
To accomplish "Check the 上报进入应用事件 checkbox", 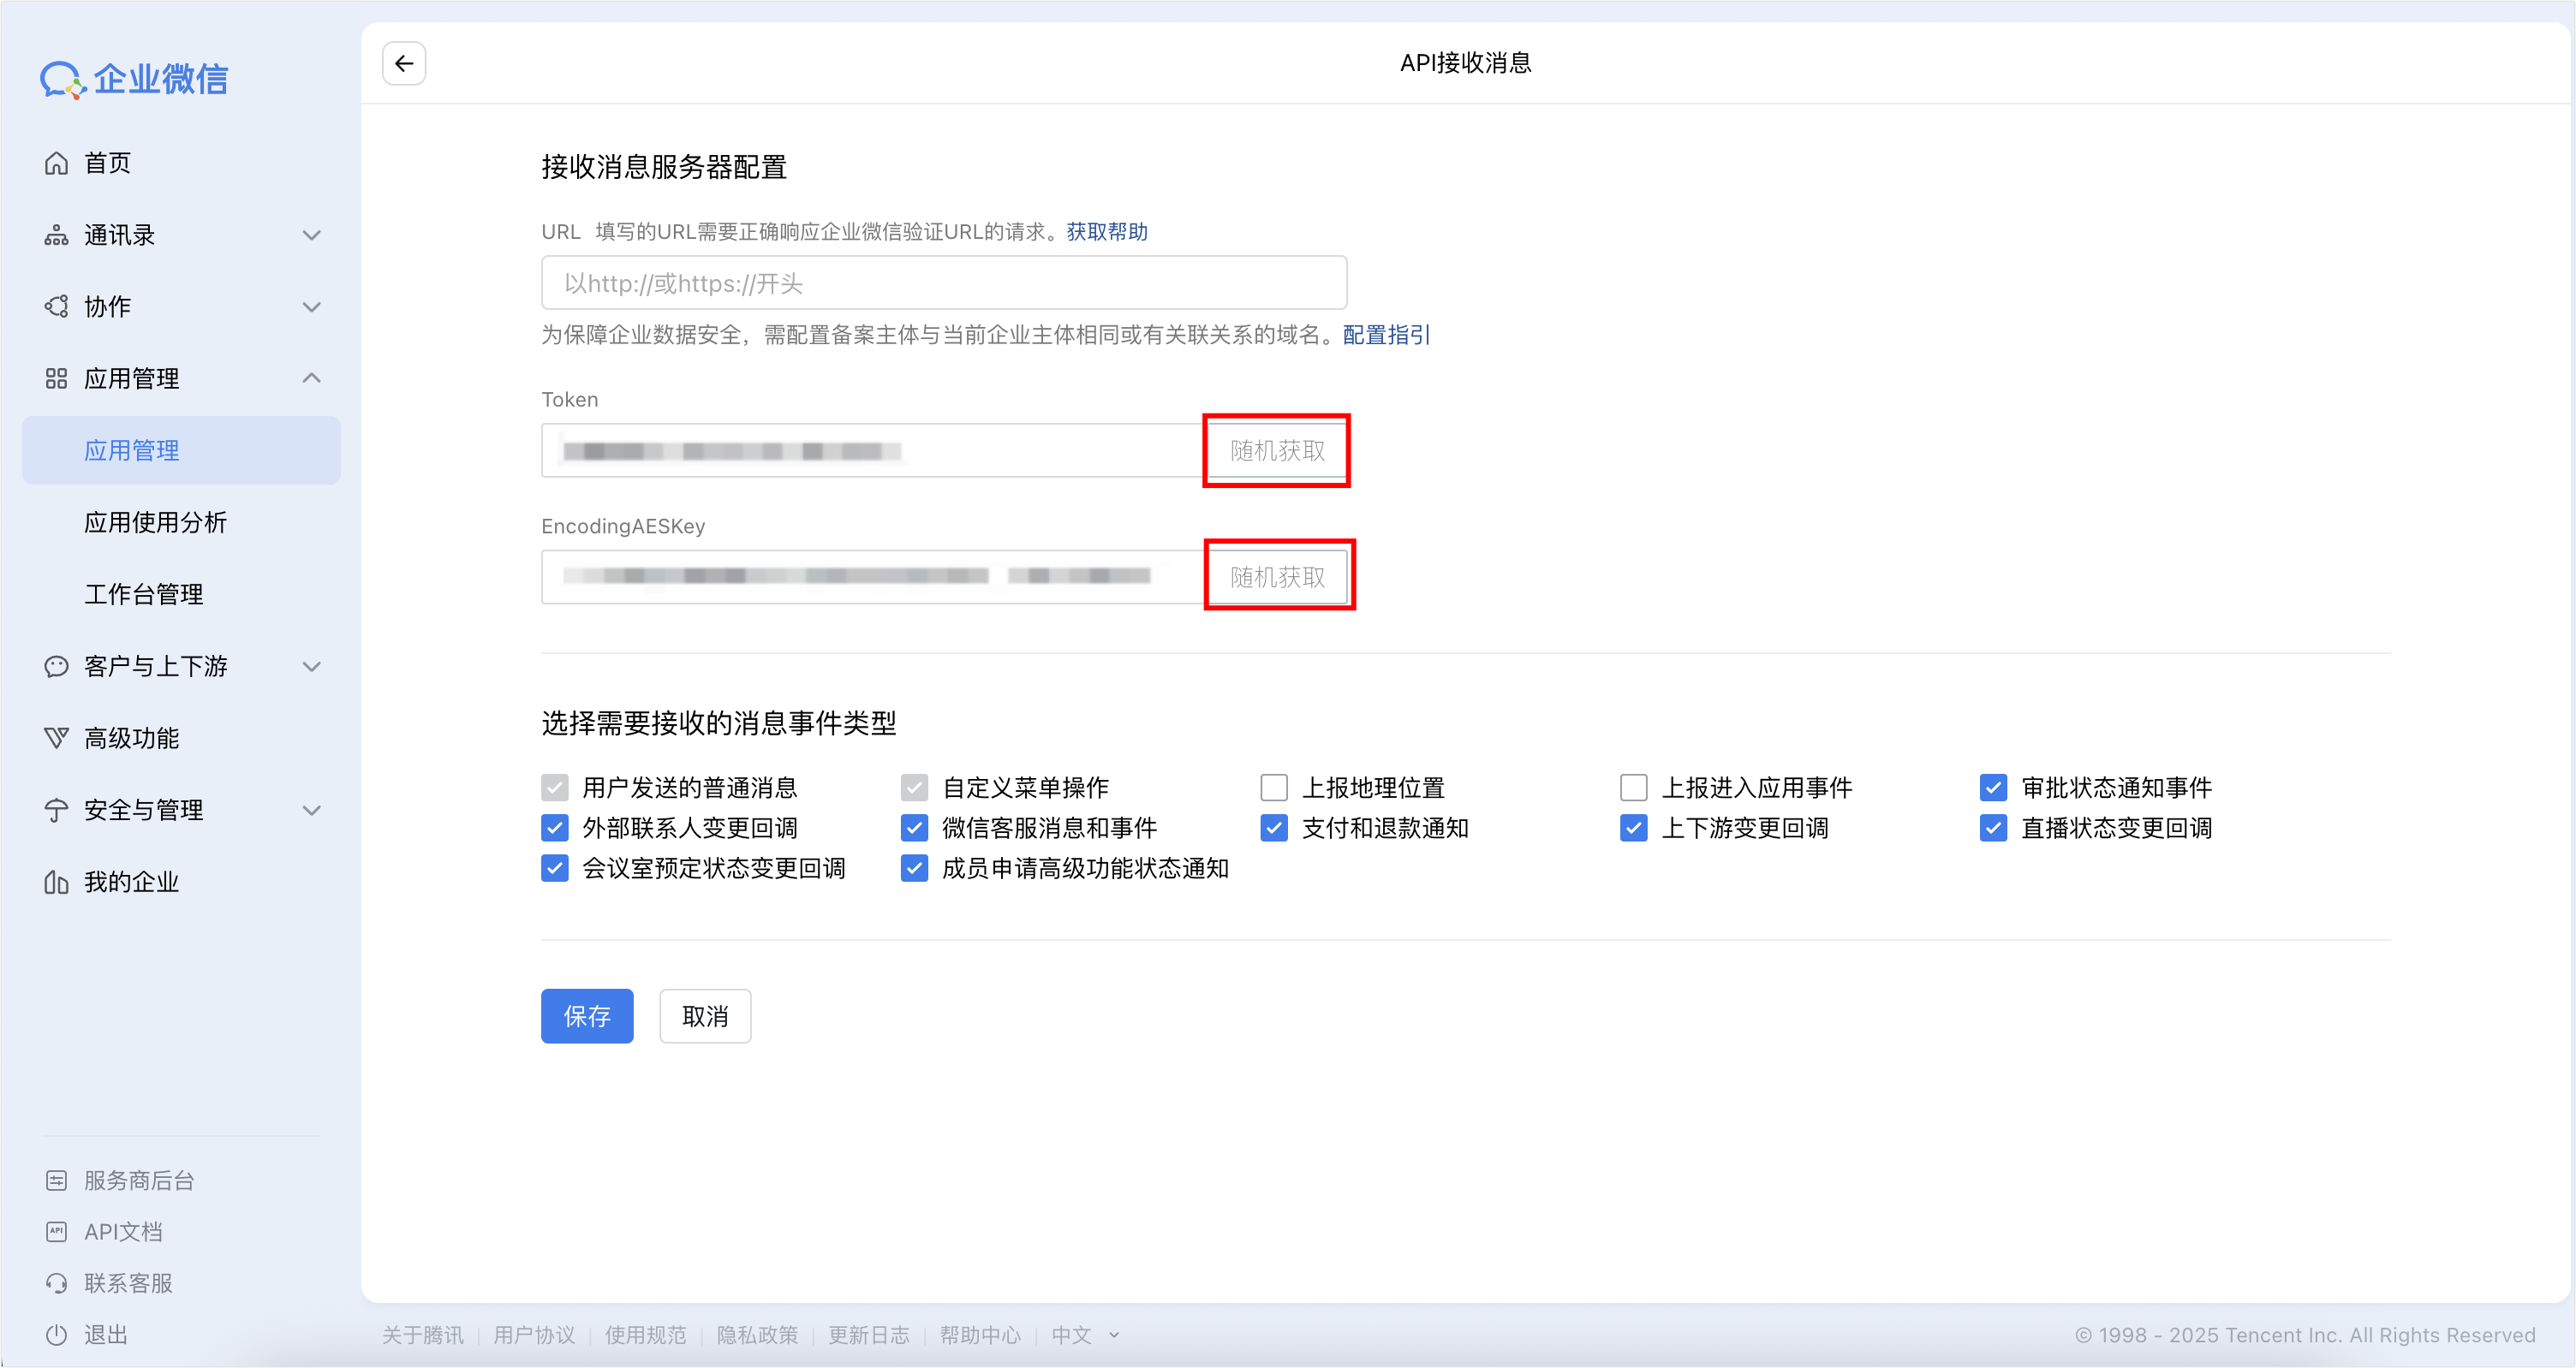I will point(1633,788).
